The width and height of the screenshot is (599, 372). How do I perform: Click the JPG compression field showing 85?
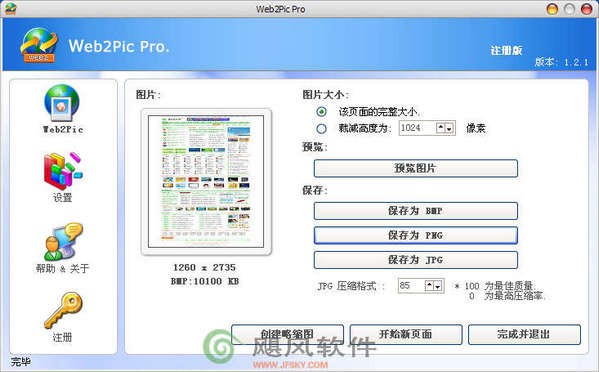[411, 286]
